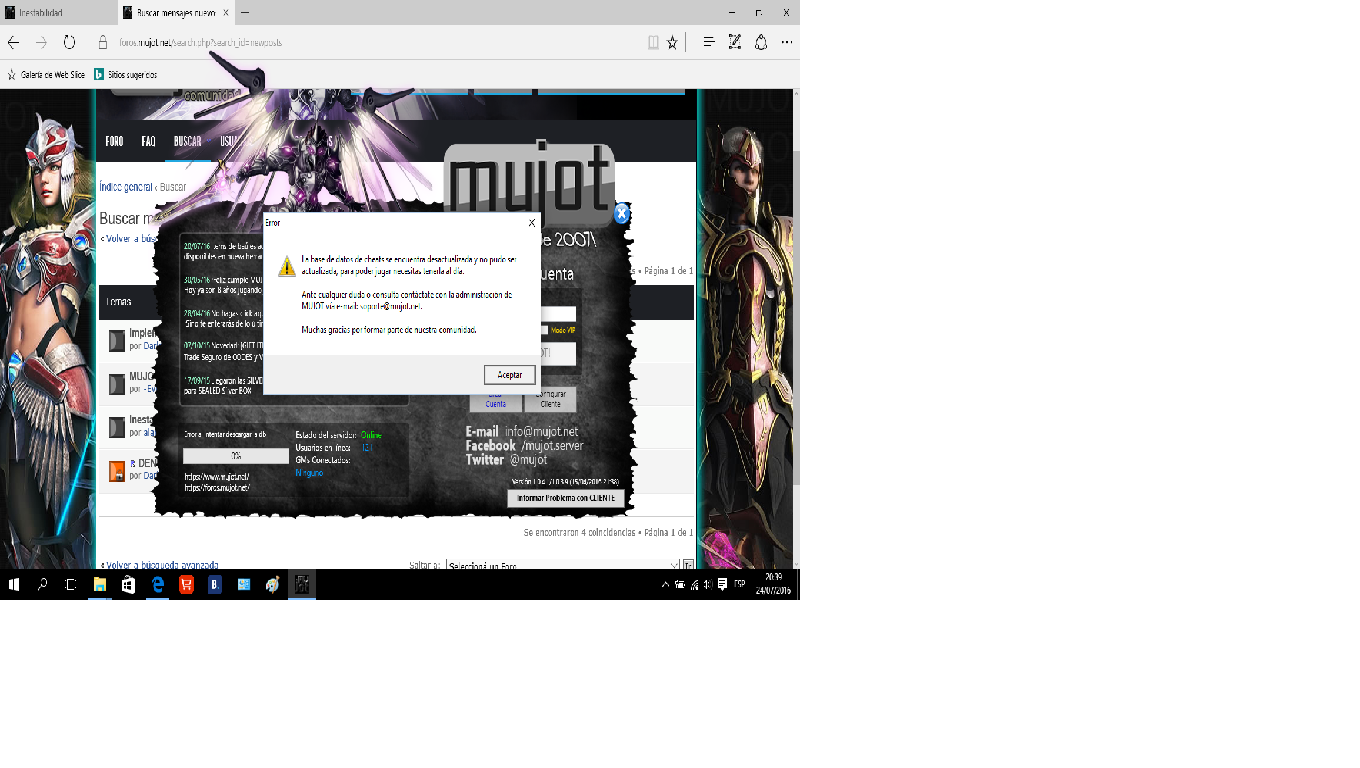Refresh the page in Edge

click(69, 42)
